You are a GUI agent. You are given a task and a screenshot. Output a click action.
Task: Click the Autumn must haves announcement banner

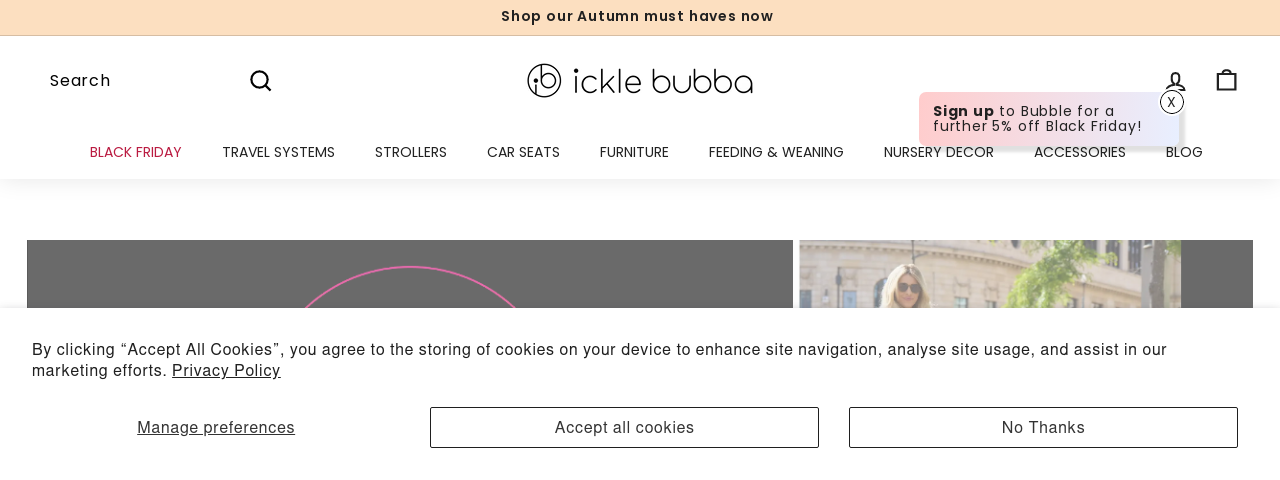point(637,16)
